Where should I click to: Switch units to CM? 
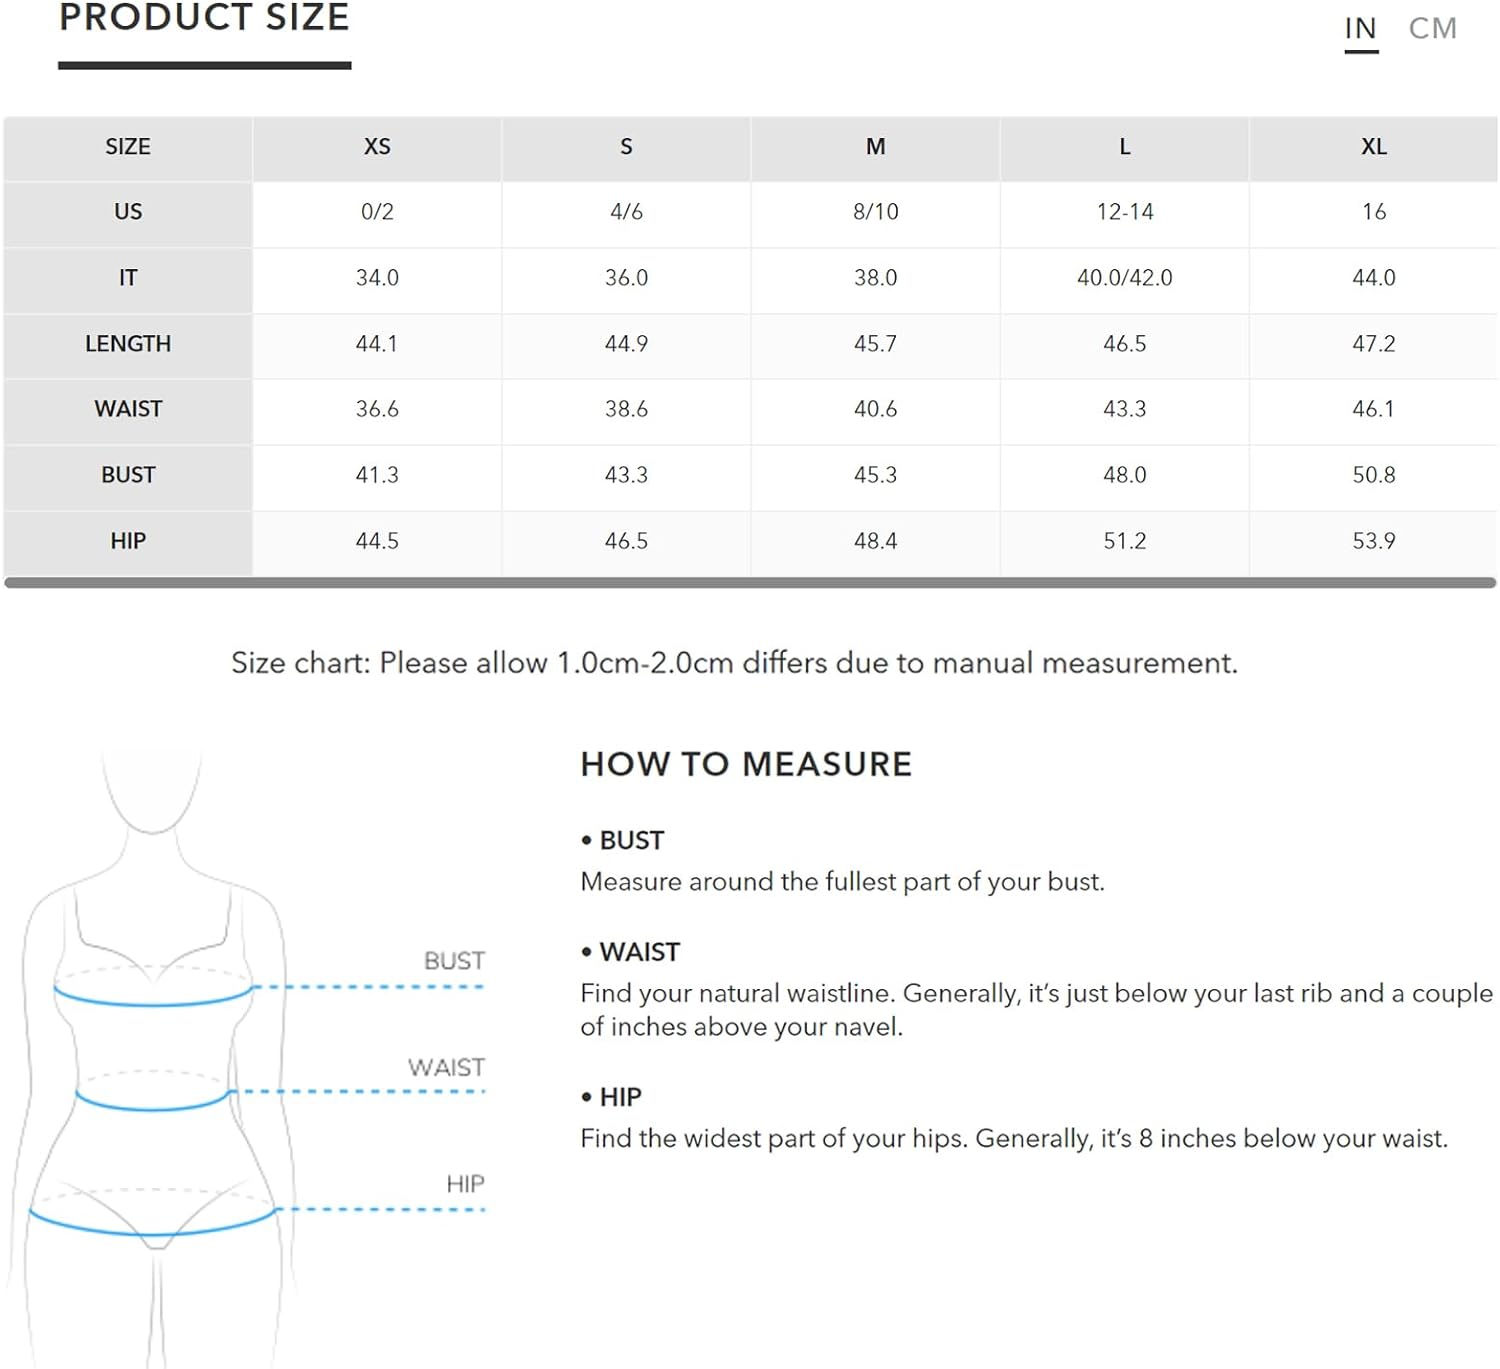pyautogui.click(x=1432, y=28)
